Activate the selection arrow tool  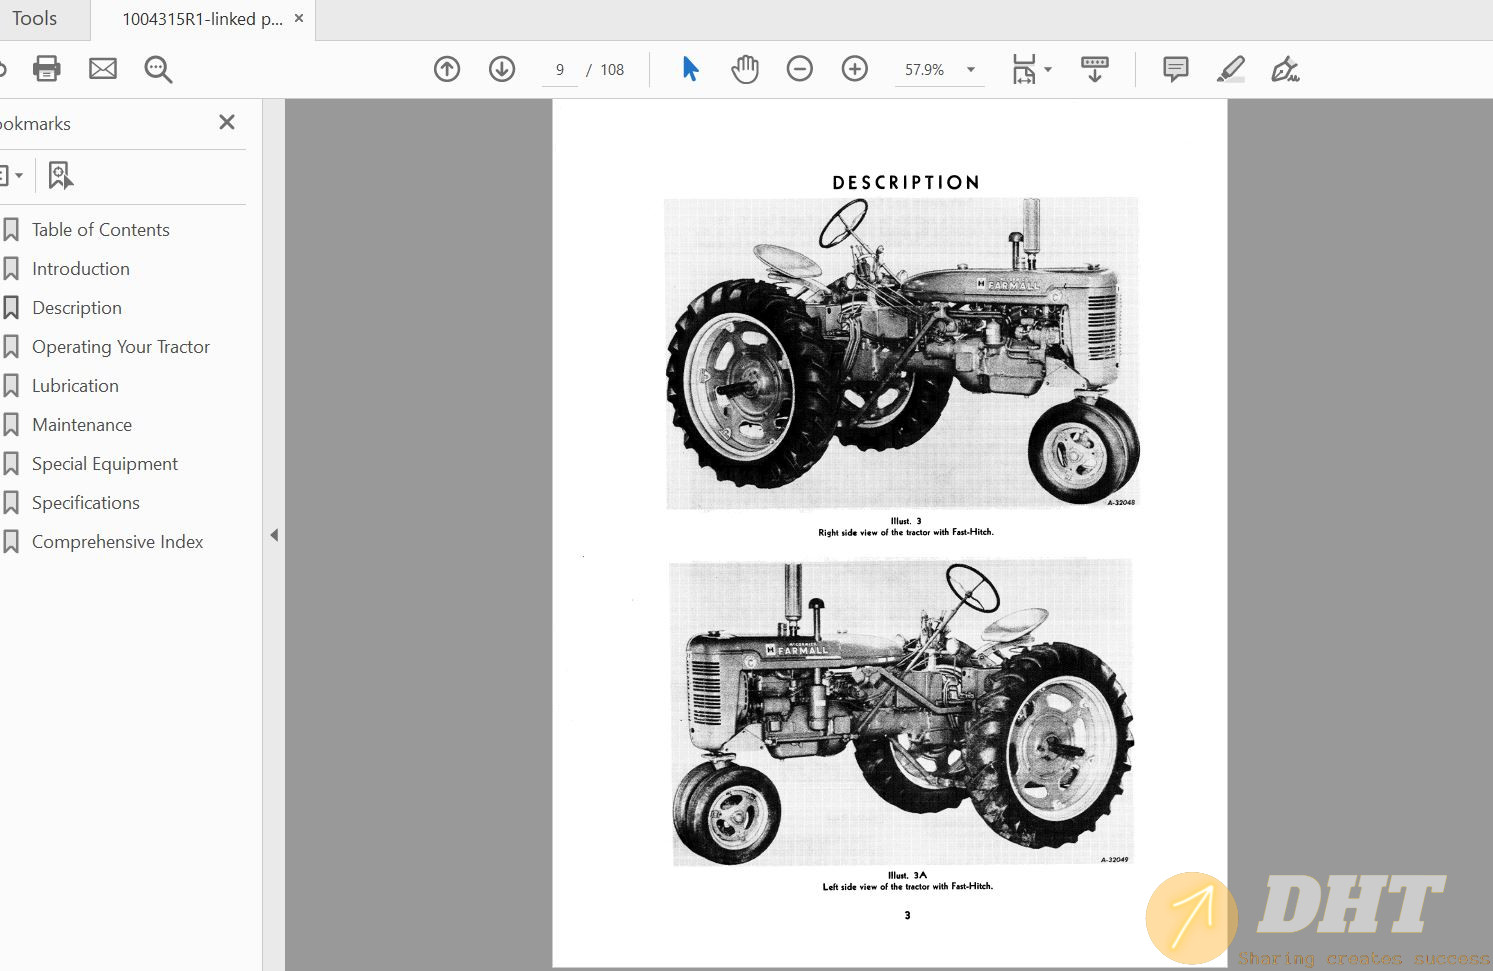coord(690,69)
